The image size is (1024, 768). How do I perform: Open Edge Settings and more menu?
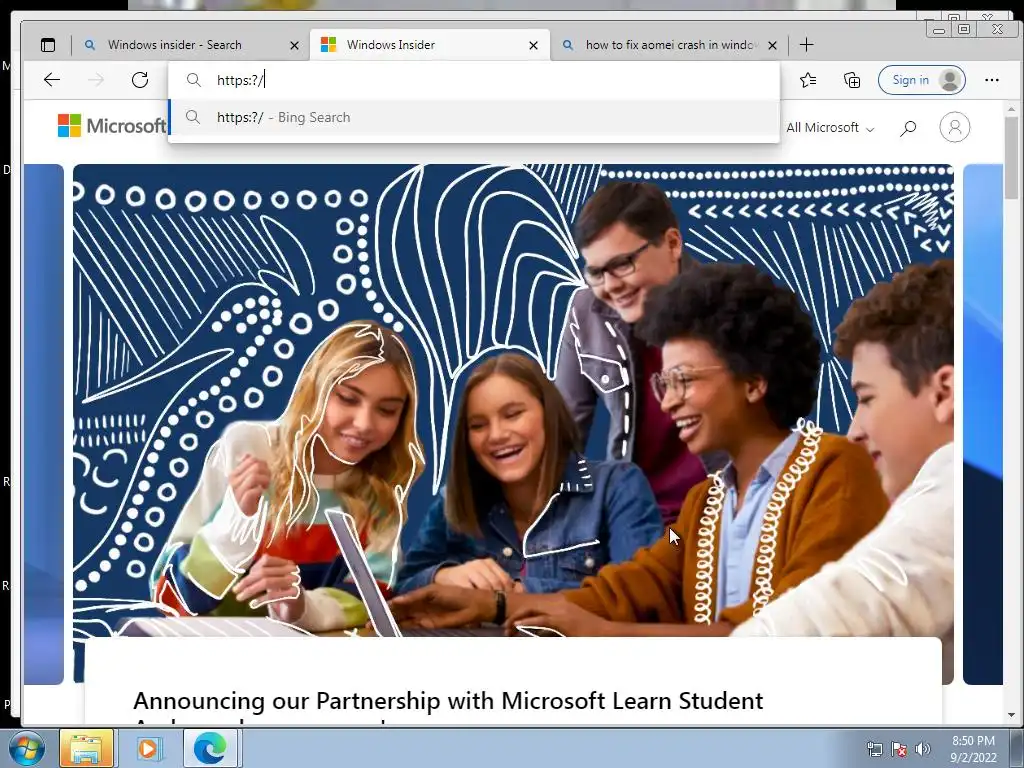click(991, 80)
